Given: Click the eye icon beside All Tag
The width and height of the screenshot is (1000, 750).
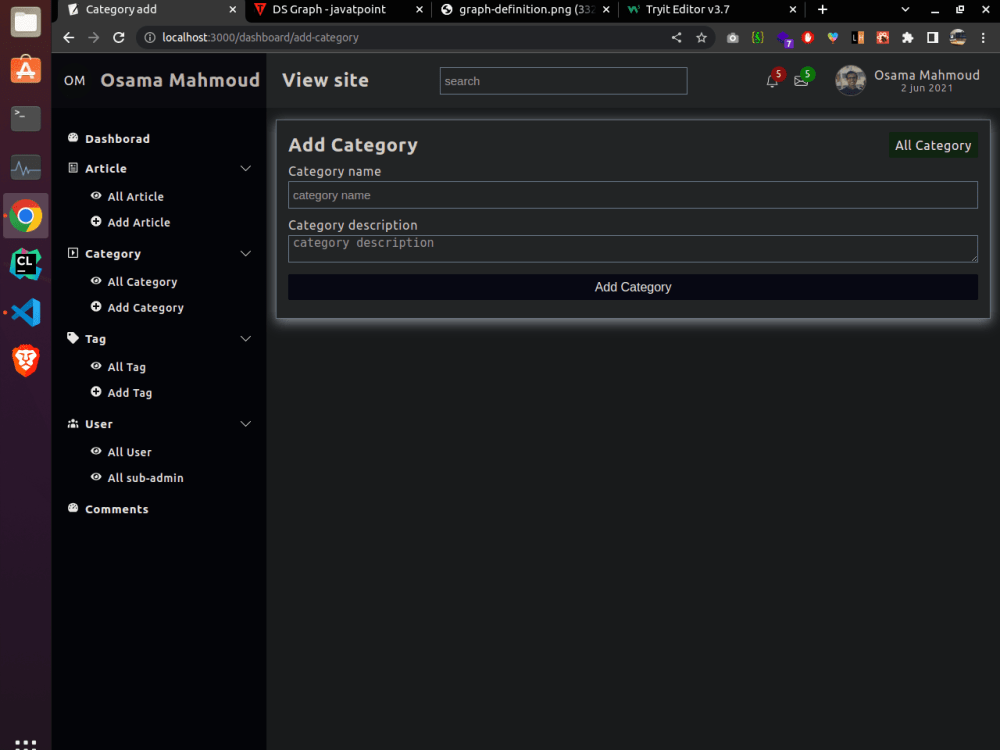Looking at the screenshot, I should coord(96,366).
